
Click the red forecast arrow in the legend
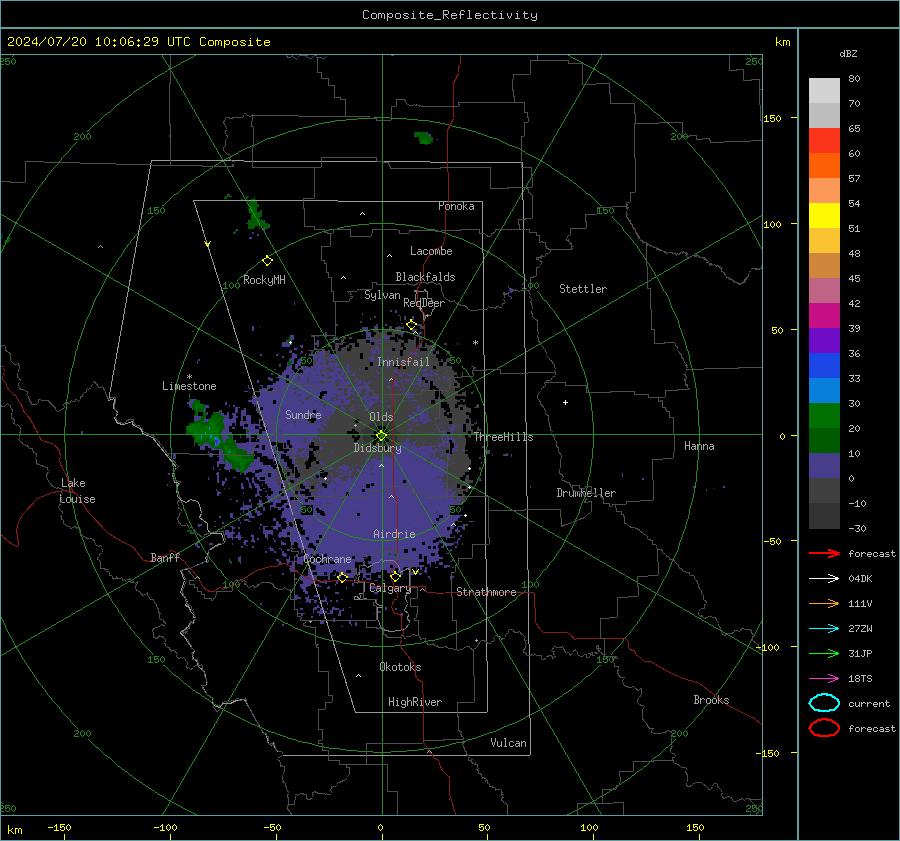pos(824,553)
